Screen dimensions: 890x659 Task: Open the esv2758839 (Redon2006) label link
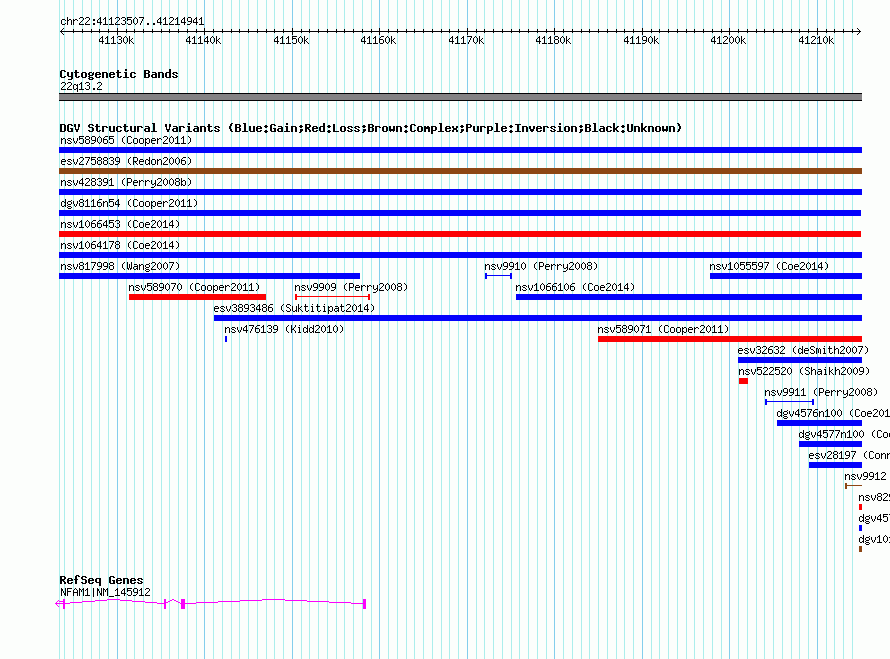(126, 161)
